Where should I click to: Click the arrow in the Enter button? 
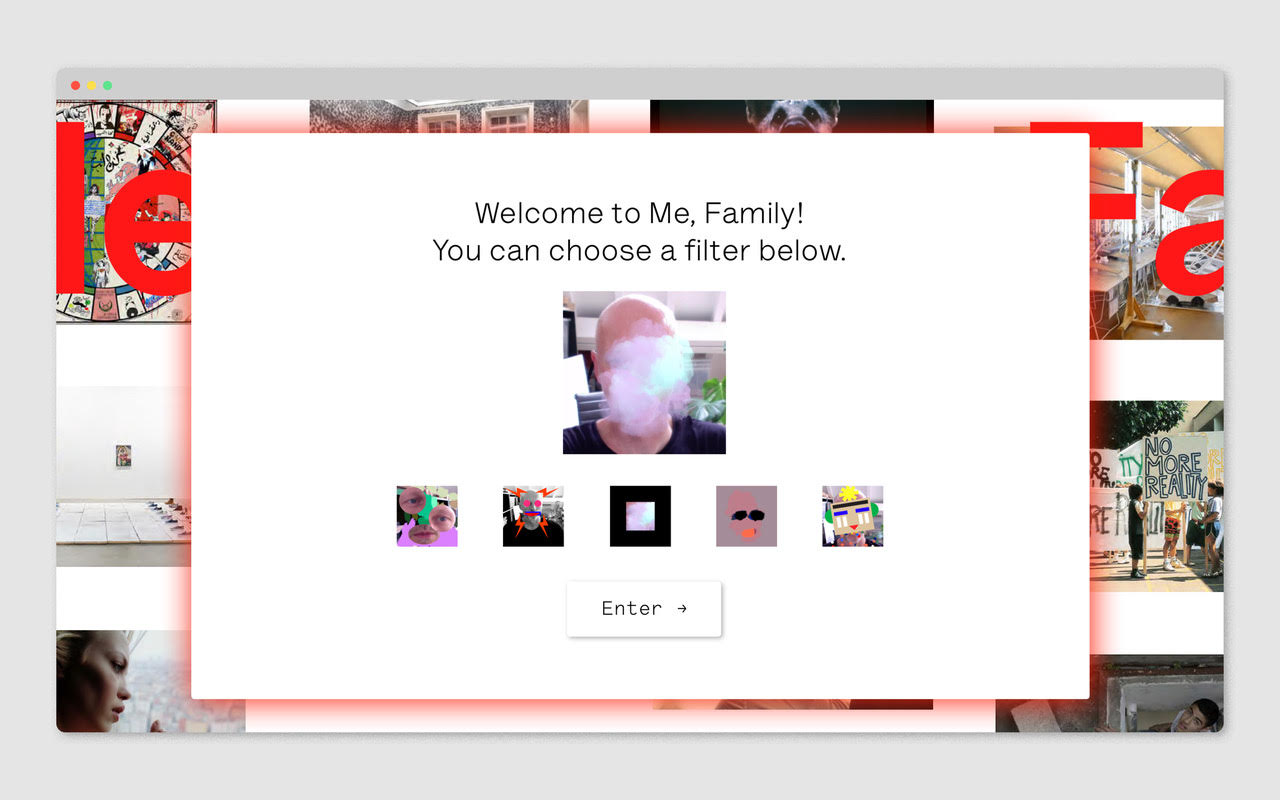(x=682, y=608)
